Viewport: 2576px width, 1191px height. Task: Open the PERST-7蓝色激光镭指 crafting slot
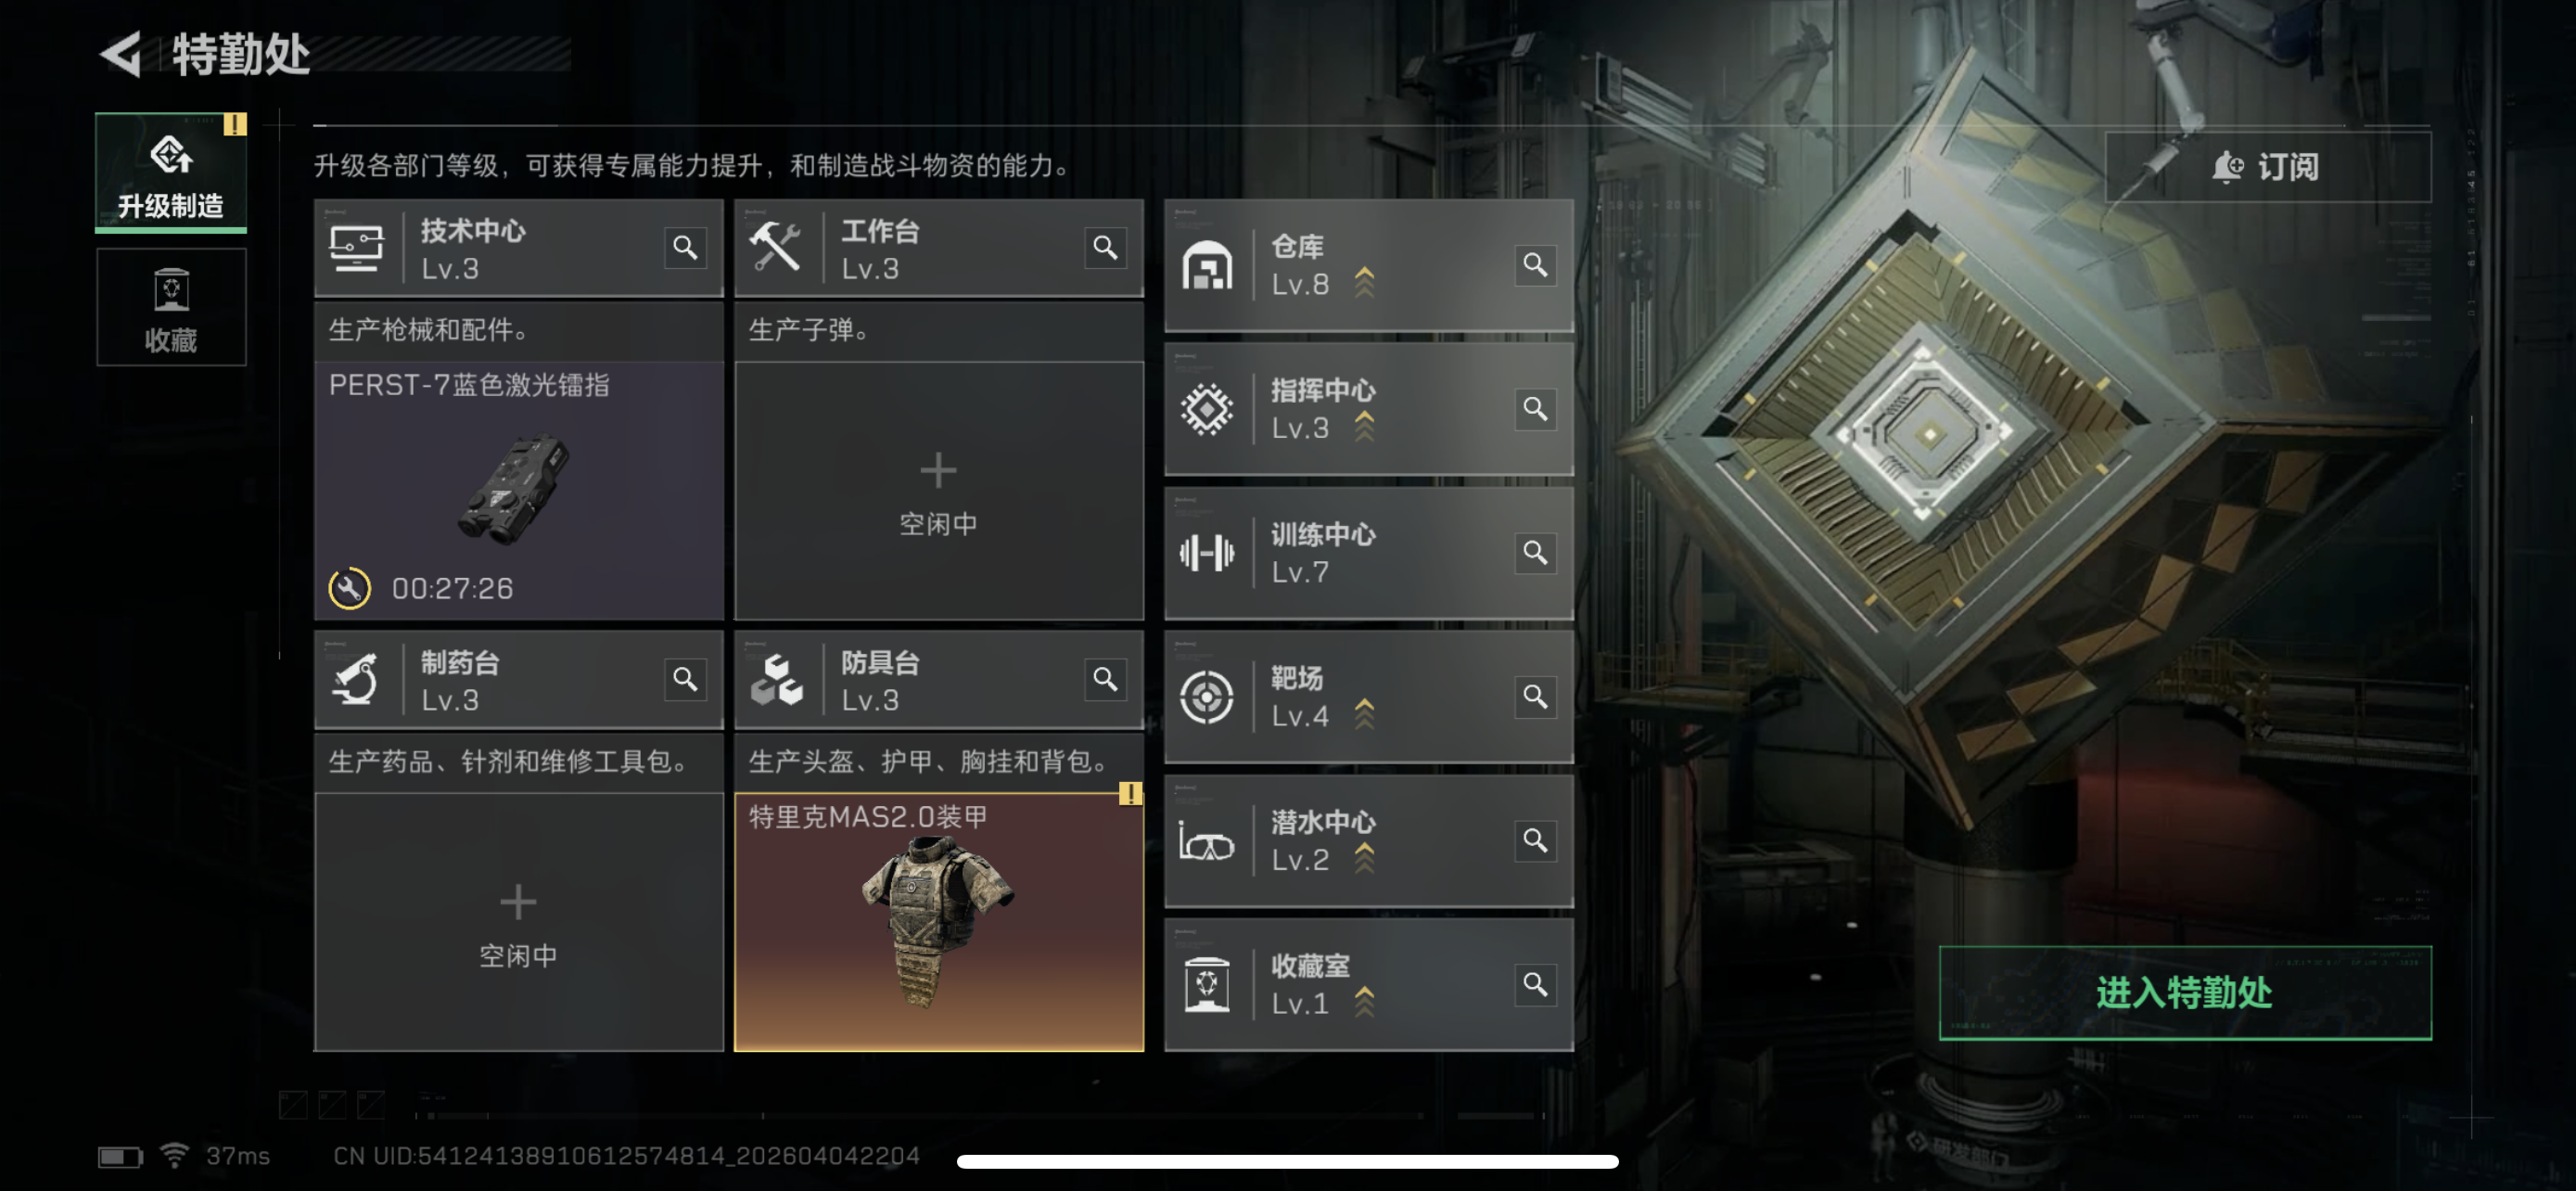click(518, 491)
